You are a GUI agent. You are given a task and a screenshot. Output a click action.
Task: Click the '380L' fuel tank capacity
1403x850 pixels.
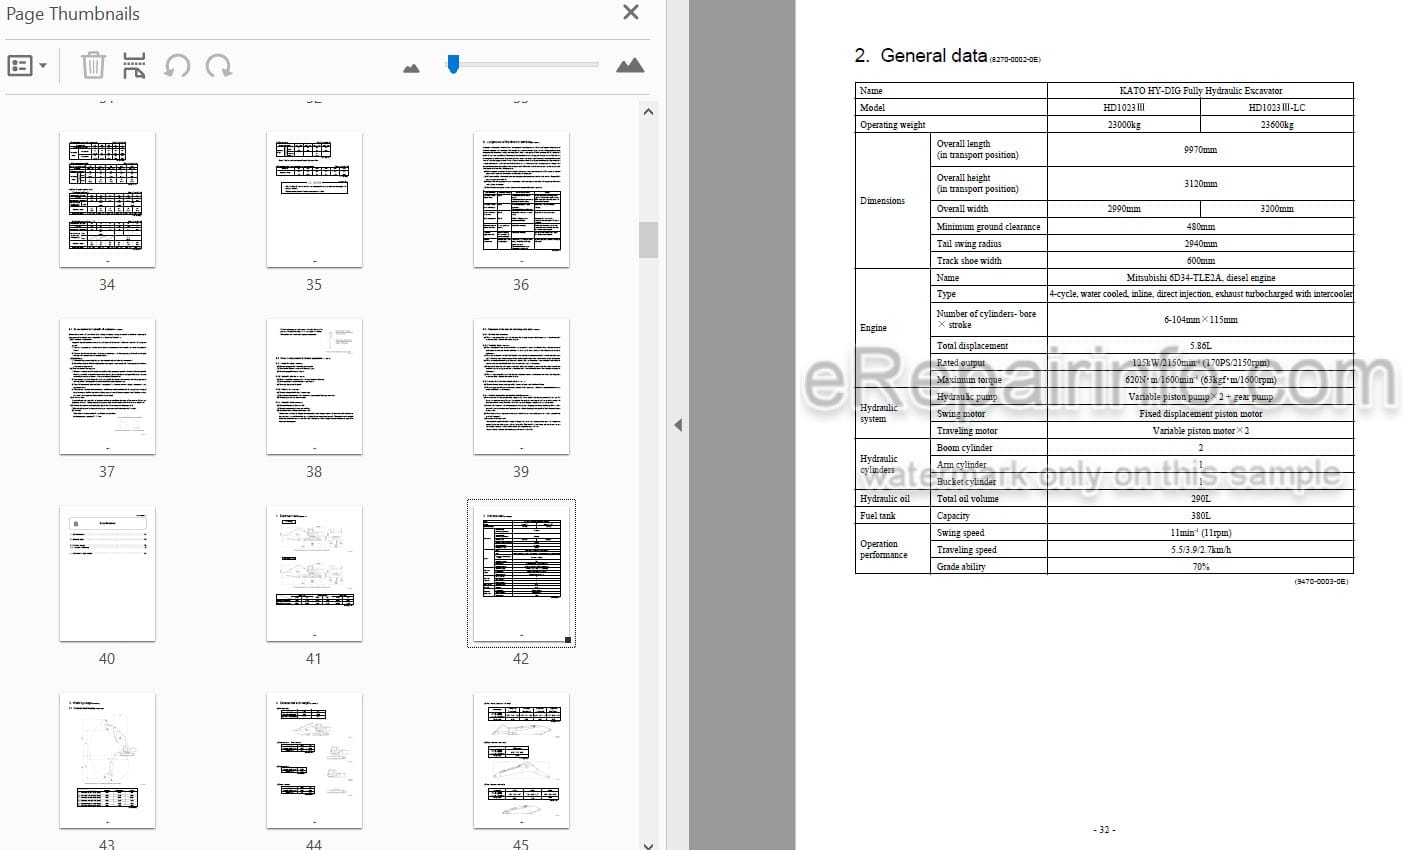pyautogui.click(x=1200, y=516)
